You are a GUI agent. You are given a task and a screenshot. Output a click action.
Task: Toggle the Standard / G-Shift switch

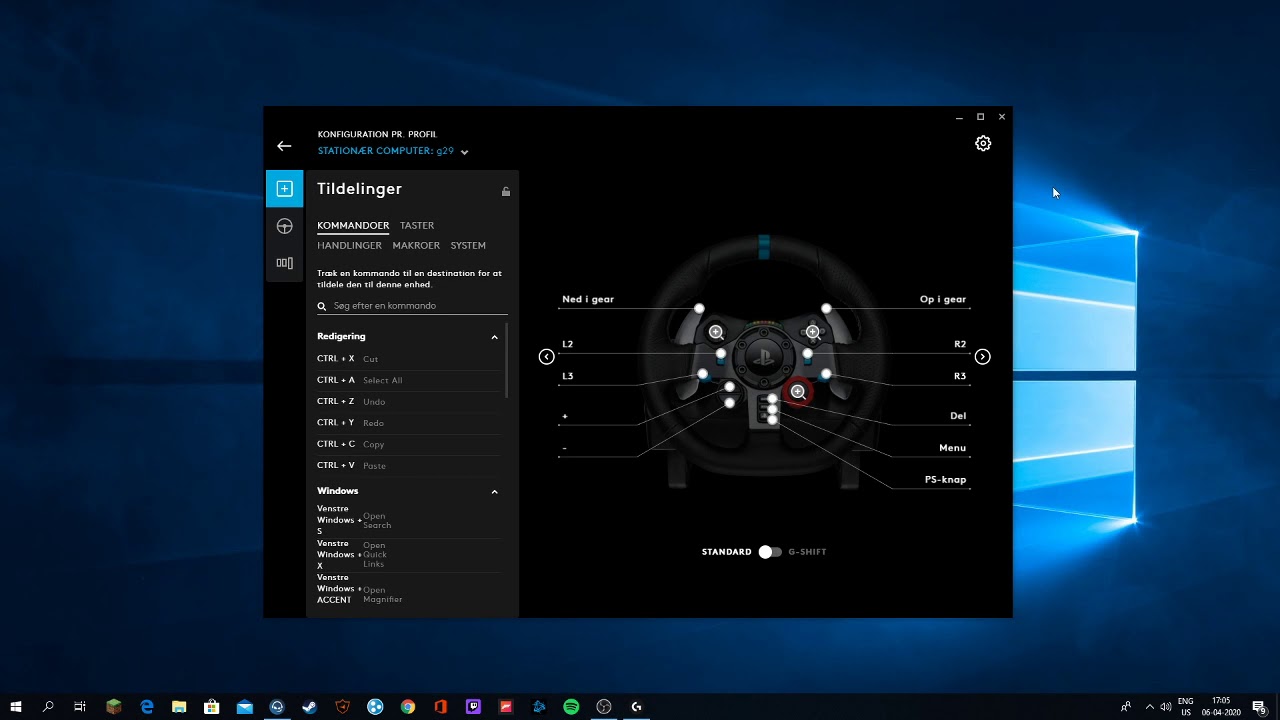[x=769, y=552]
